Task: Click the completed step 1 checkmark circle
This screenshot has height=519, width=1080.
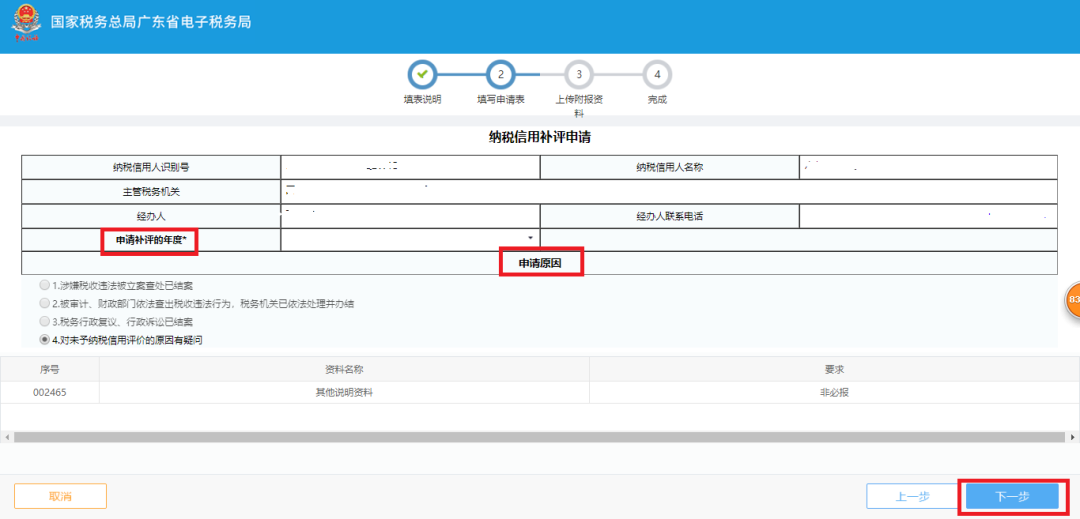Action: click(422, 74)
